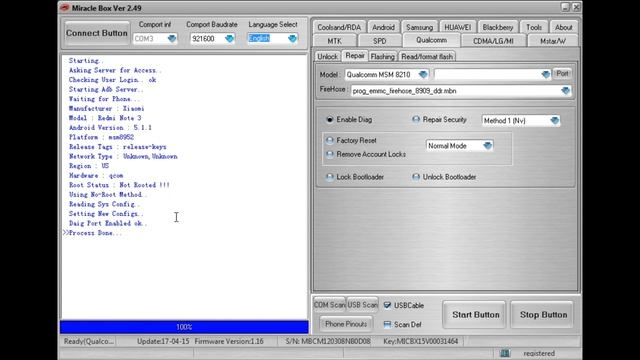Select the Lock Bootloader radio button
640x360 pixels.
330,177
